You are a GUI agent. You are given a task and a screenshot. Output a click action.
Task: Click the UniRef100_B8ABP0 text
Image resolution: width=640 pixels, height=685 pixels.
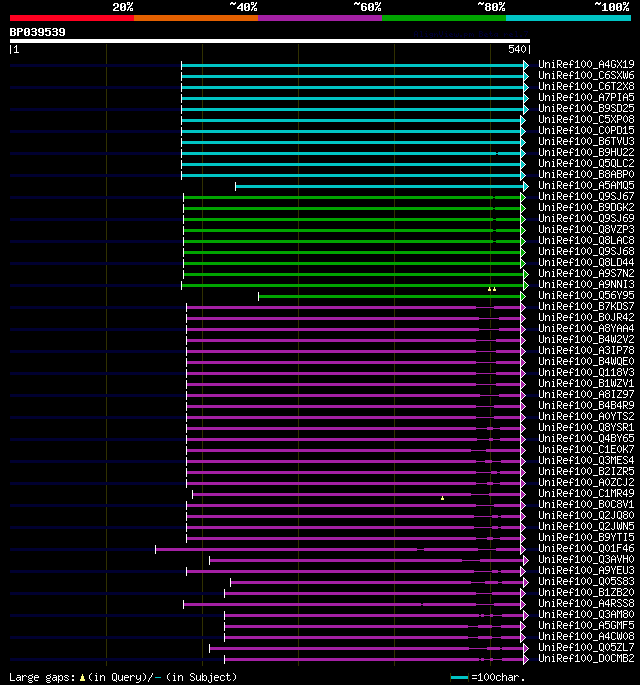pos(586,174)
